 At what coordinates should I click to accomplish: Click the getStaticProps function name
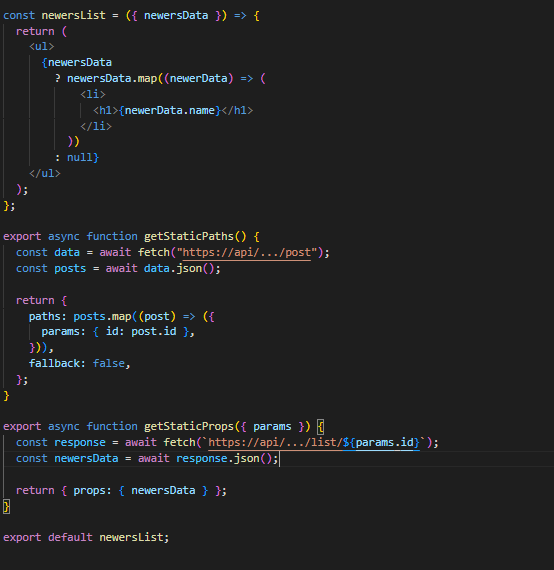click(189, 426)
